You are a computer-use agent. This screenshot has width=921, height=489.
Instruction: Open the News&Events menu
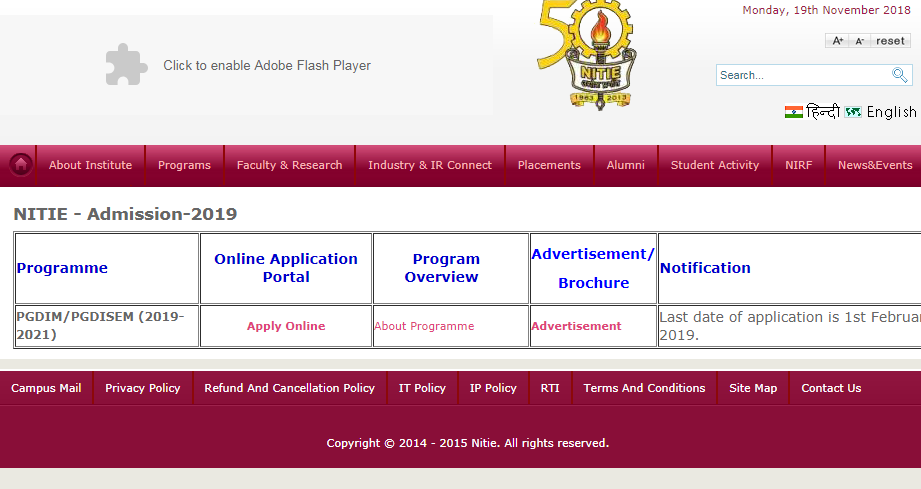875,165
